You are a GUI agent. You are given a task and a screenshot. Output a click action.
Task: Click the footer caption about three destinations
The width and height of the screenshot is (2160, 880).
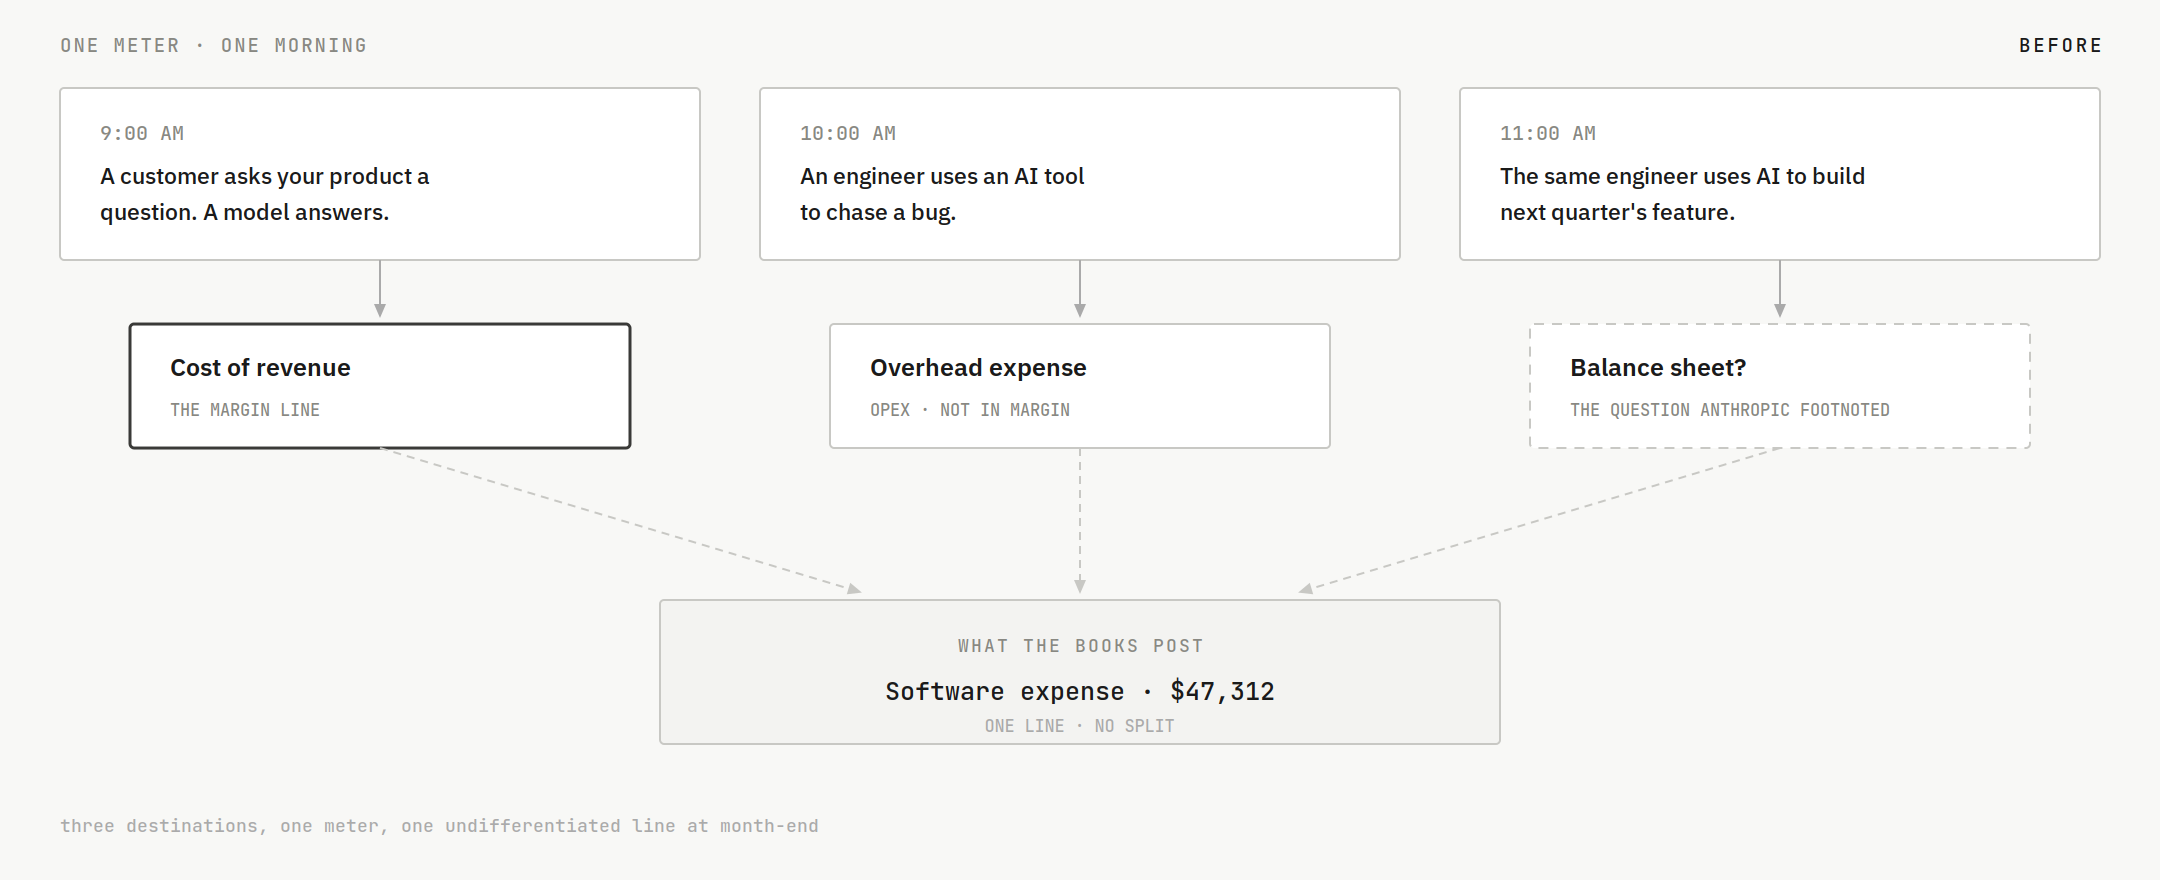[x=439, y=826]
